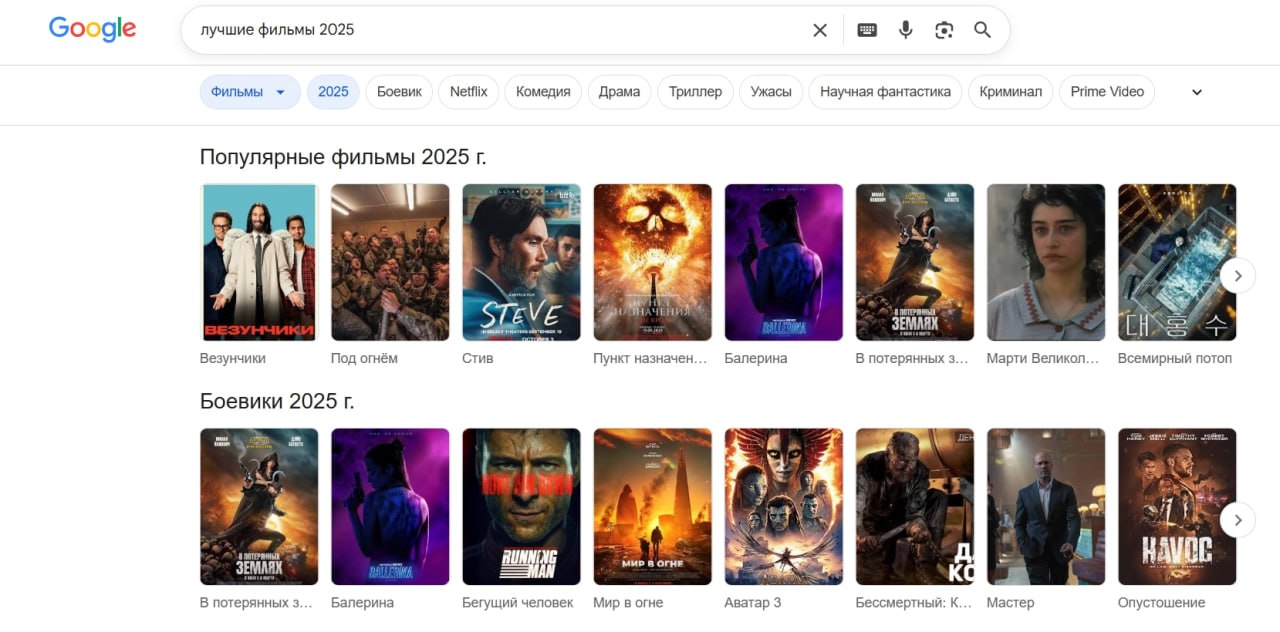
Task: Click the Везунчики title text
Action: coord(233,358)
